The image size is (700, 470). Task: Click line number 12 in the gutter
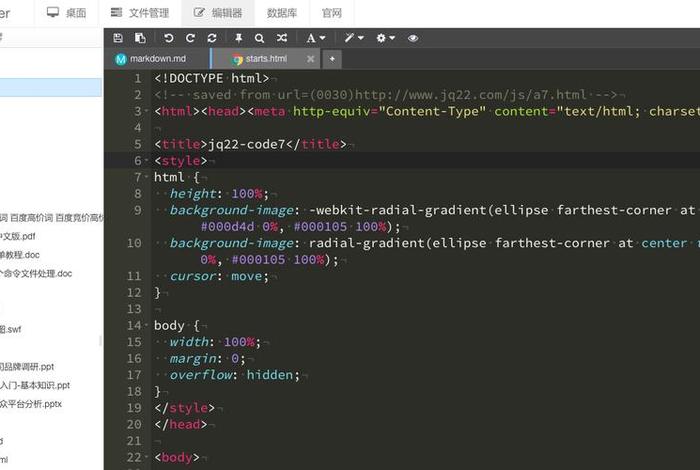pos(134,292)
